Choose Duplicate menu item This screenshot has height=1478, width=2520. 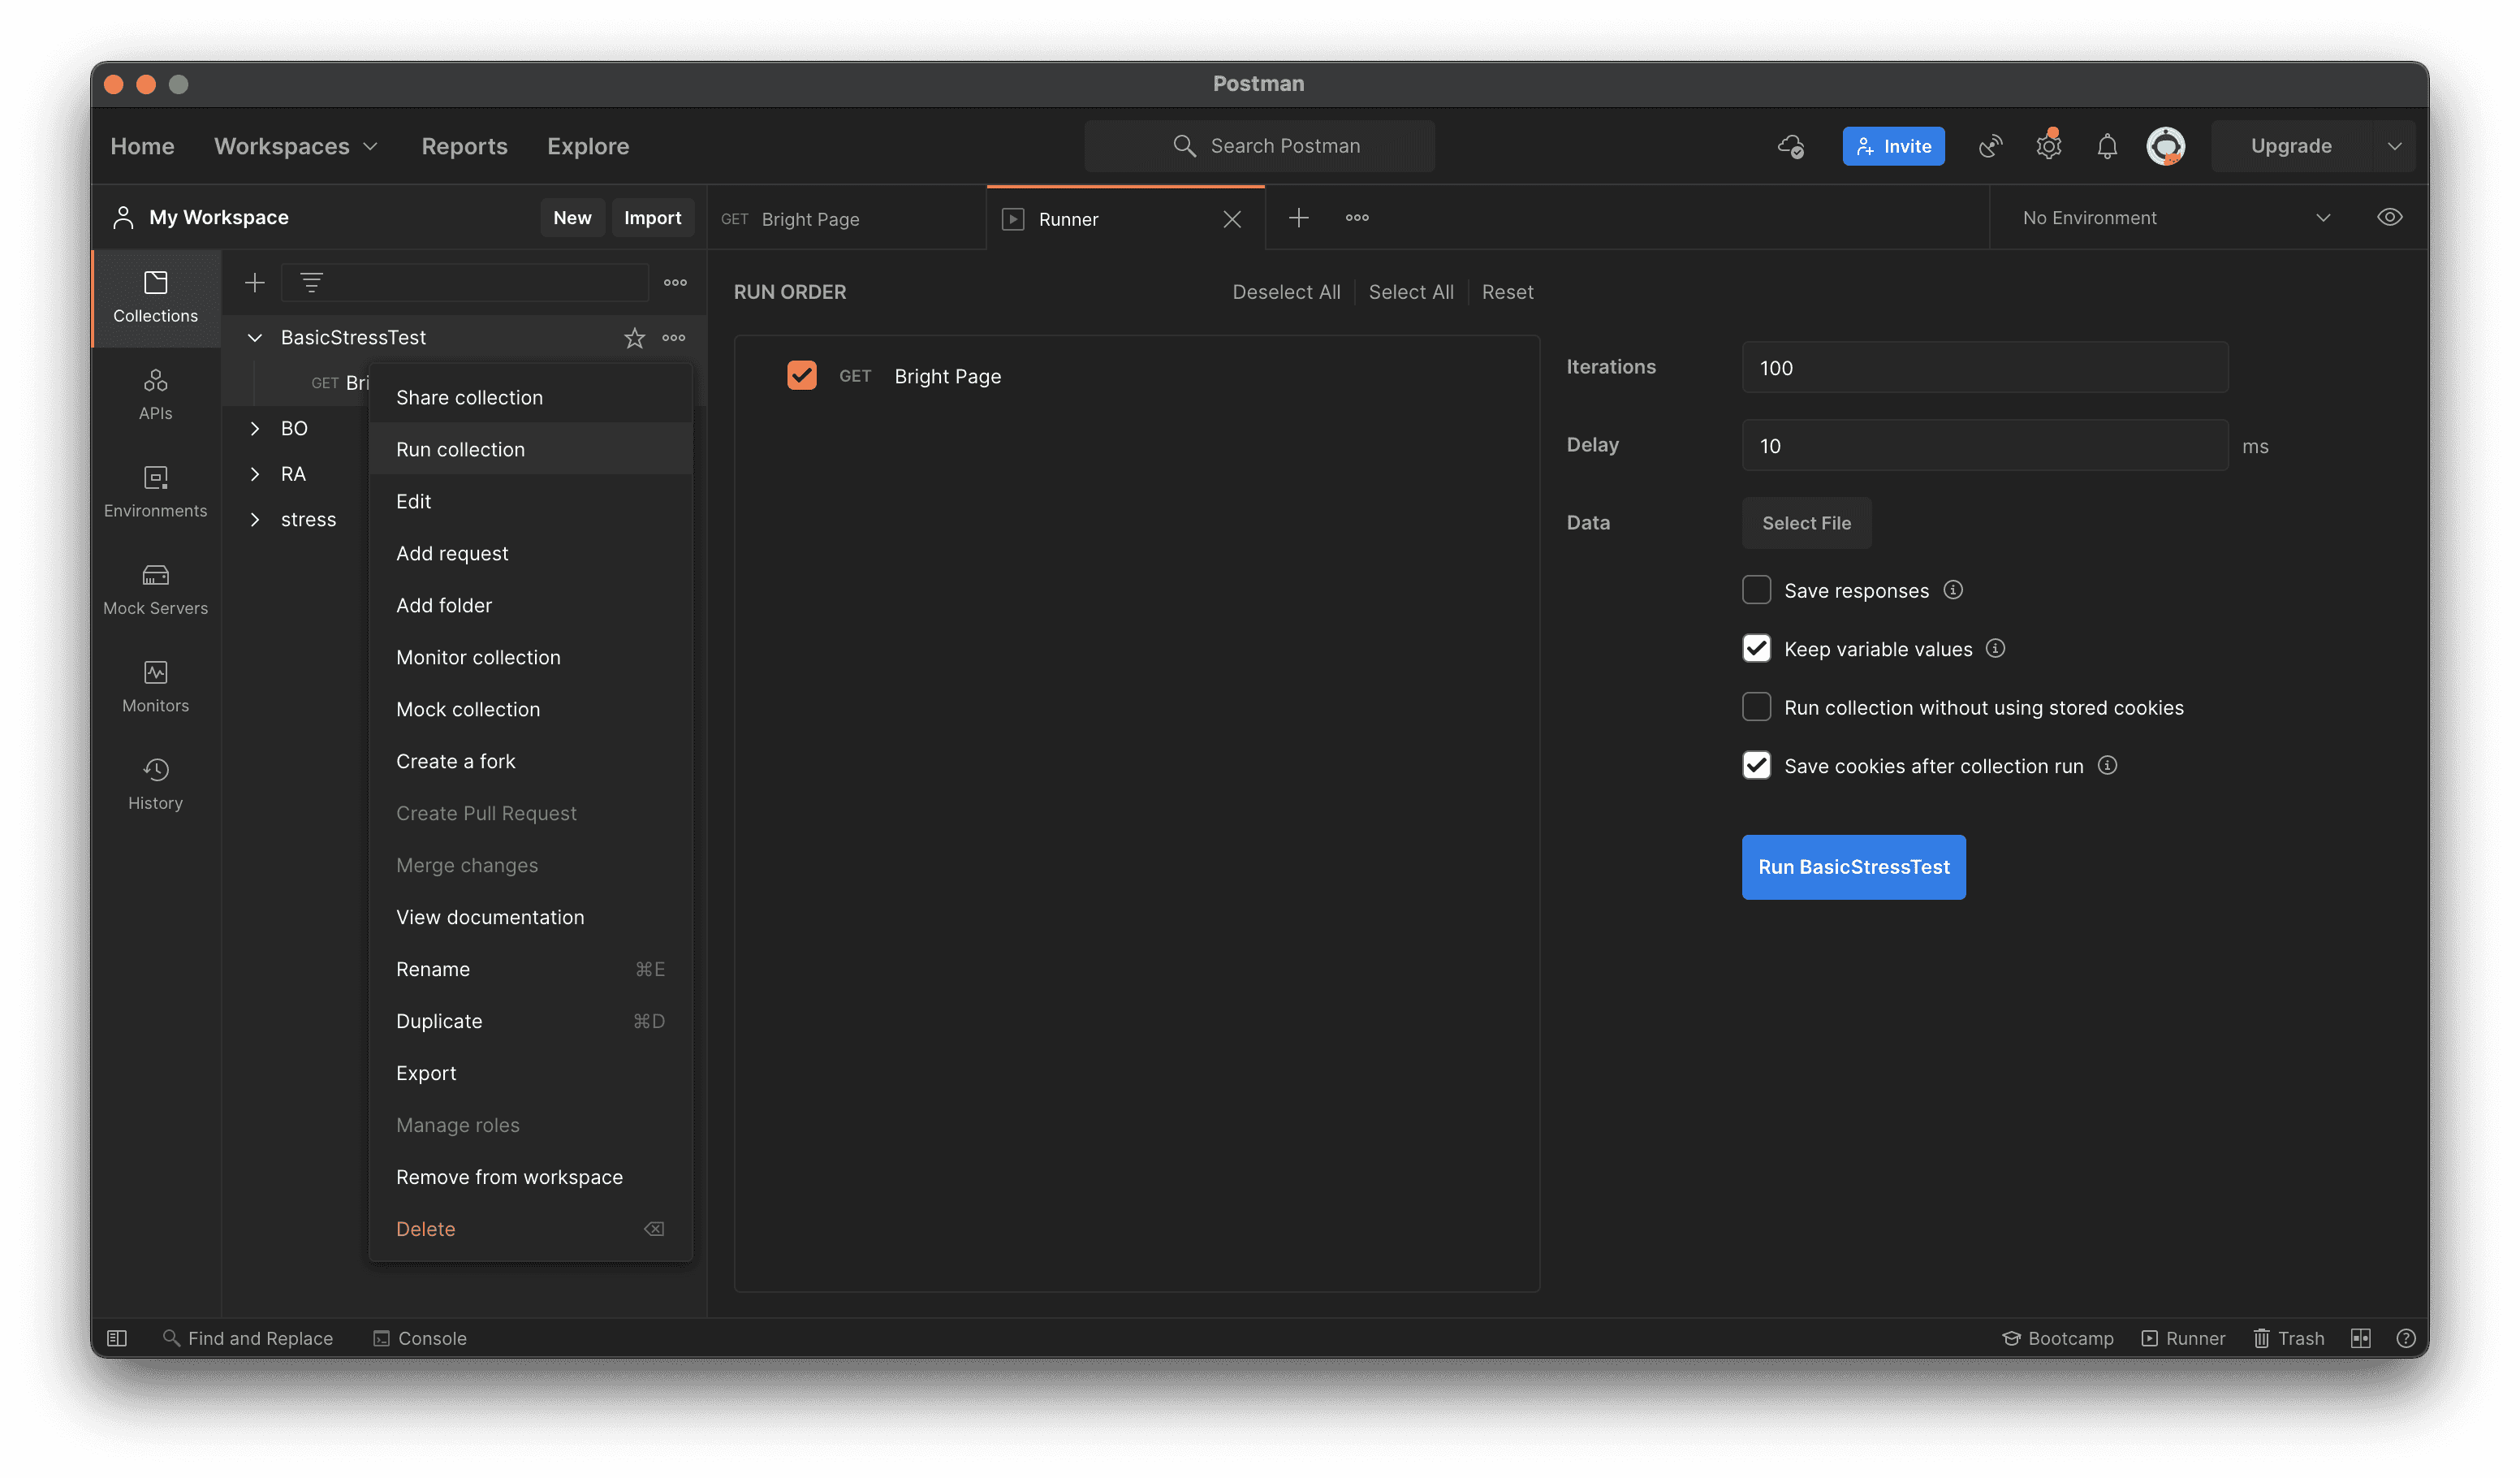pyautogui.click(x=530, y=1021)
